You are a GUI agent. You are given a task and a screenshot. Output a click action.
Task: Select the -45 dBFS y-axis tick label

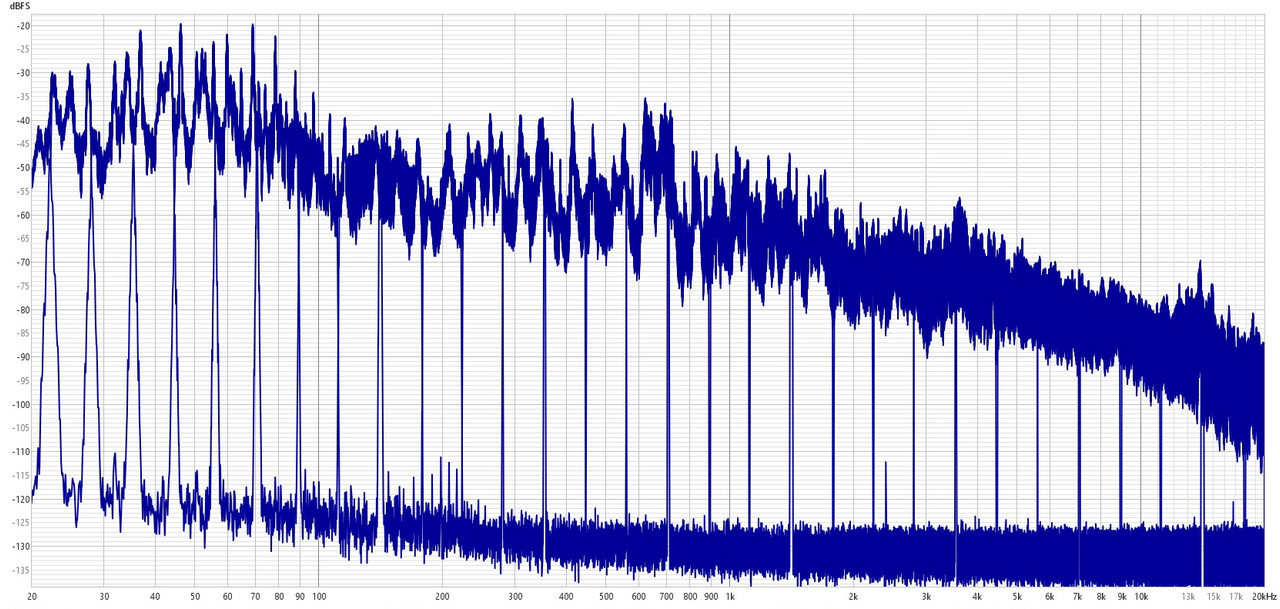click(x=23, y=144)
